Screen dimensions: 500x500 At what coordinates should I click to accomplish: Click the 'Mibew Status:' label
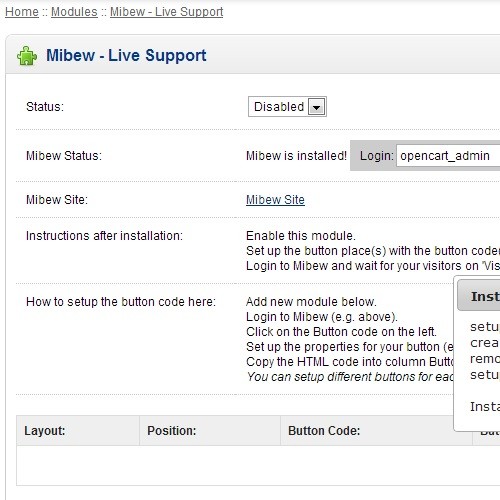[x=64, y=156]
